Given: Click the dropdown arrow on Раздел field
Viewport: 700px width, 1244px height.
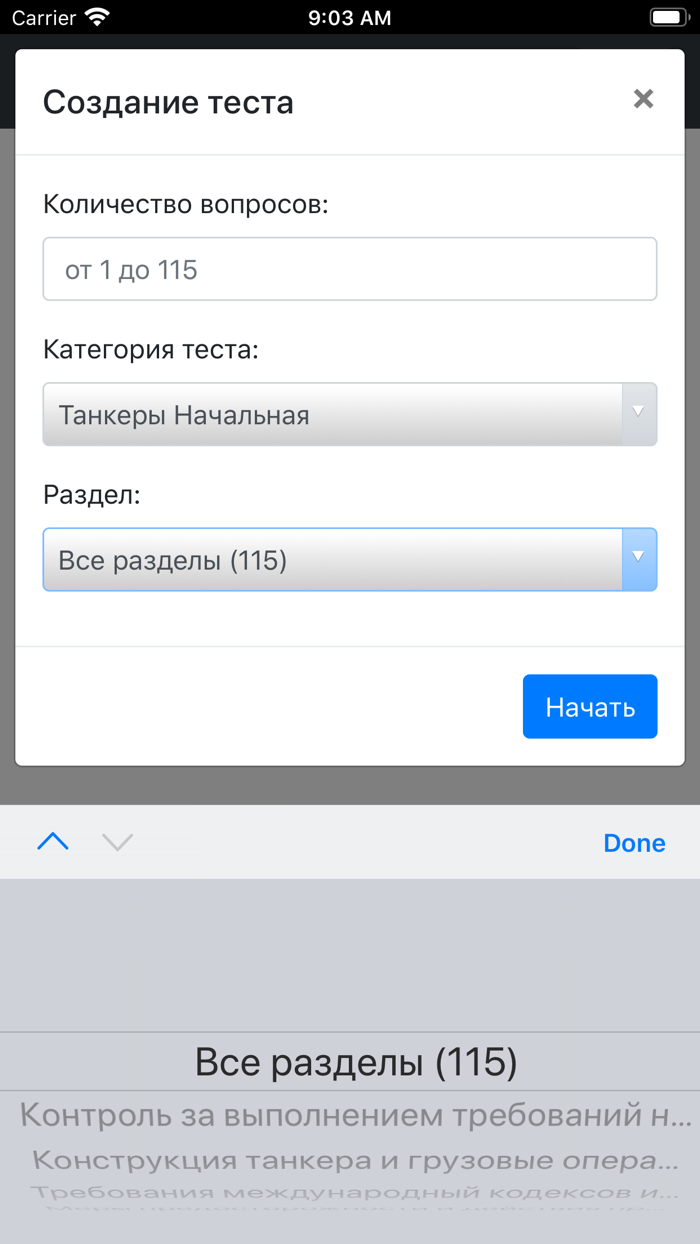Looking at the screenshot, I should (x=637, y=560).
